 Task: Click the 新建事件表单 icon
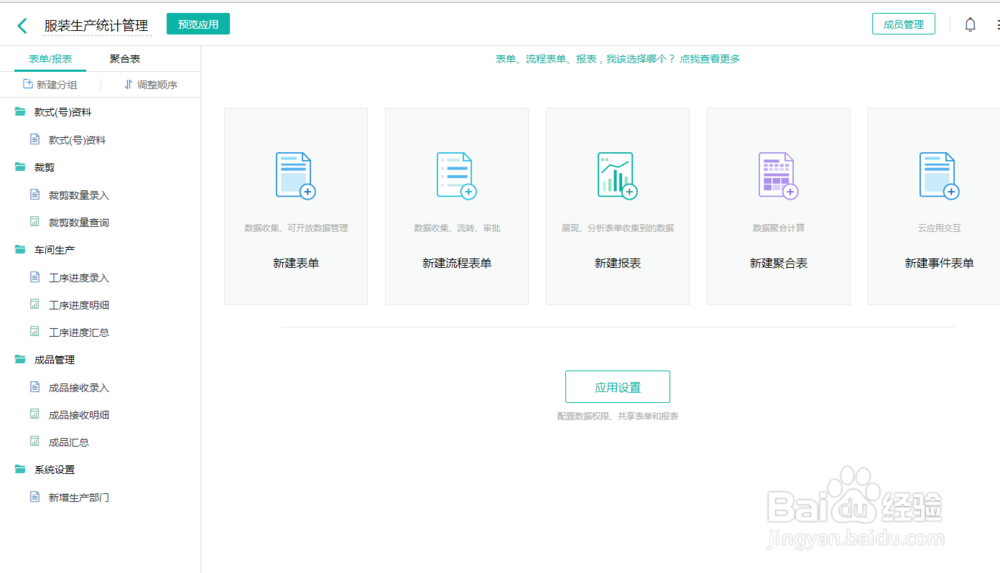(x=939, y=175)
